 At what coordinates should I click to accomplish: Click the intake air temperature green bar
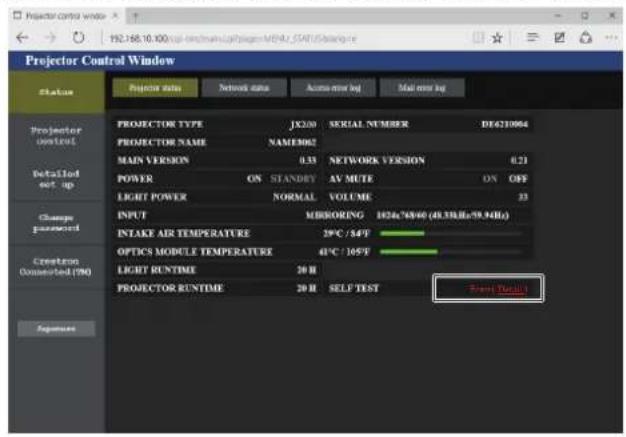tap(402, 233)
